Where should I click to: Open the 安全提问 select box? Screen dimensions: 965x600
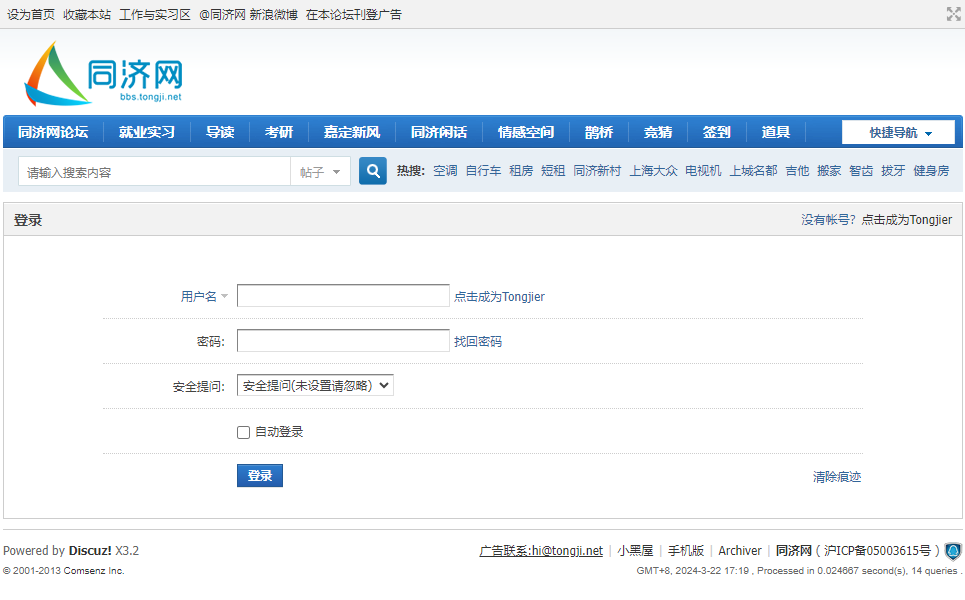pyautogui.click(x=315, y=385)
